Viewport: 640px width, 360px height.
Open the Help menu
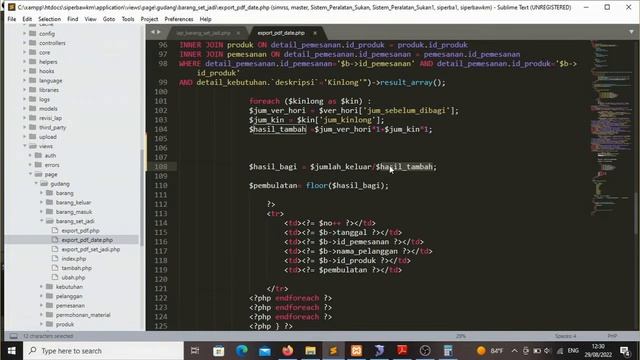pyautogui.click(x=205, y=19)
